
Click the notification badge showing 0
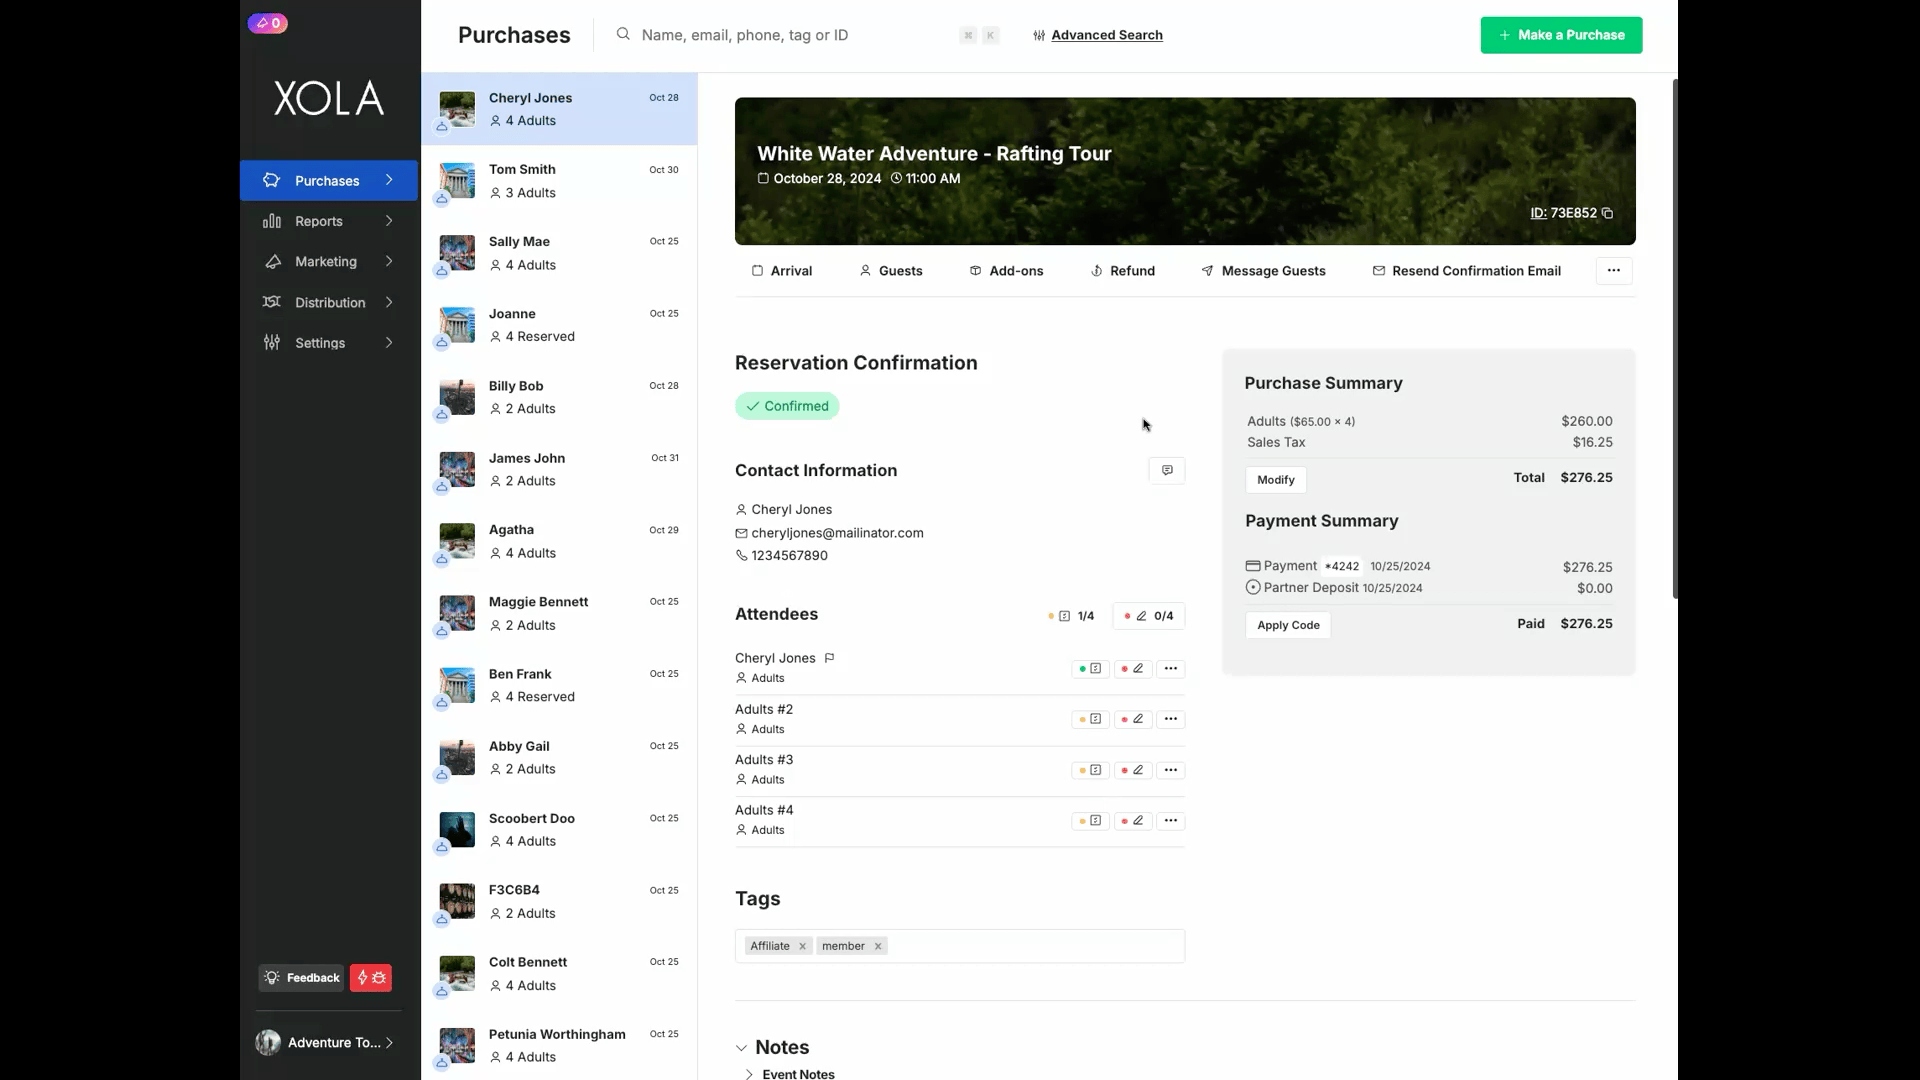268,23
